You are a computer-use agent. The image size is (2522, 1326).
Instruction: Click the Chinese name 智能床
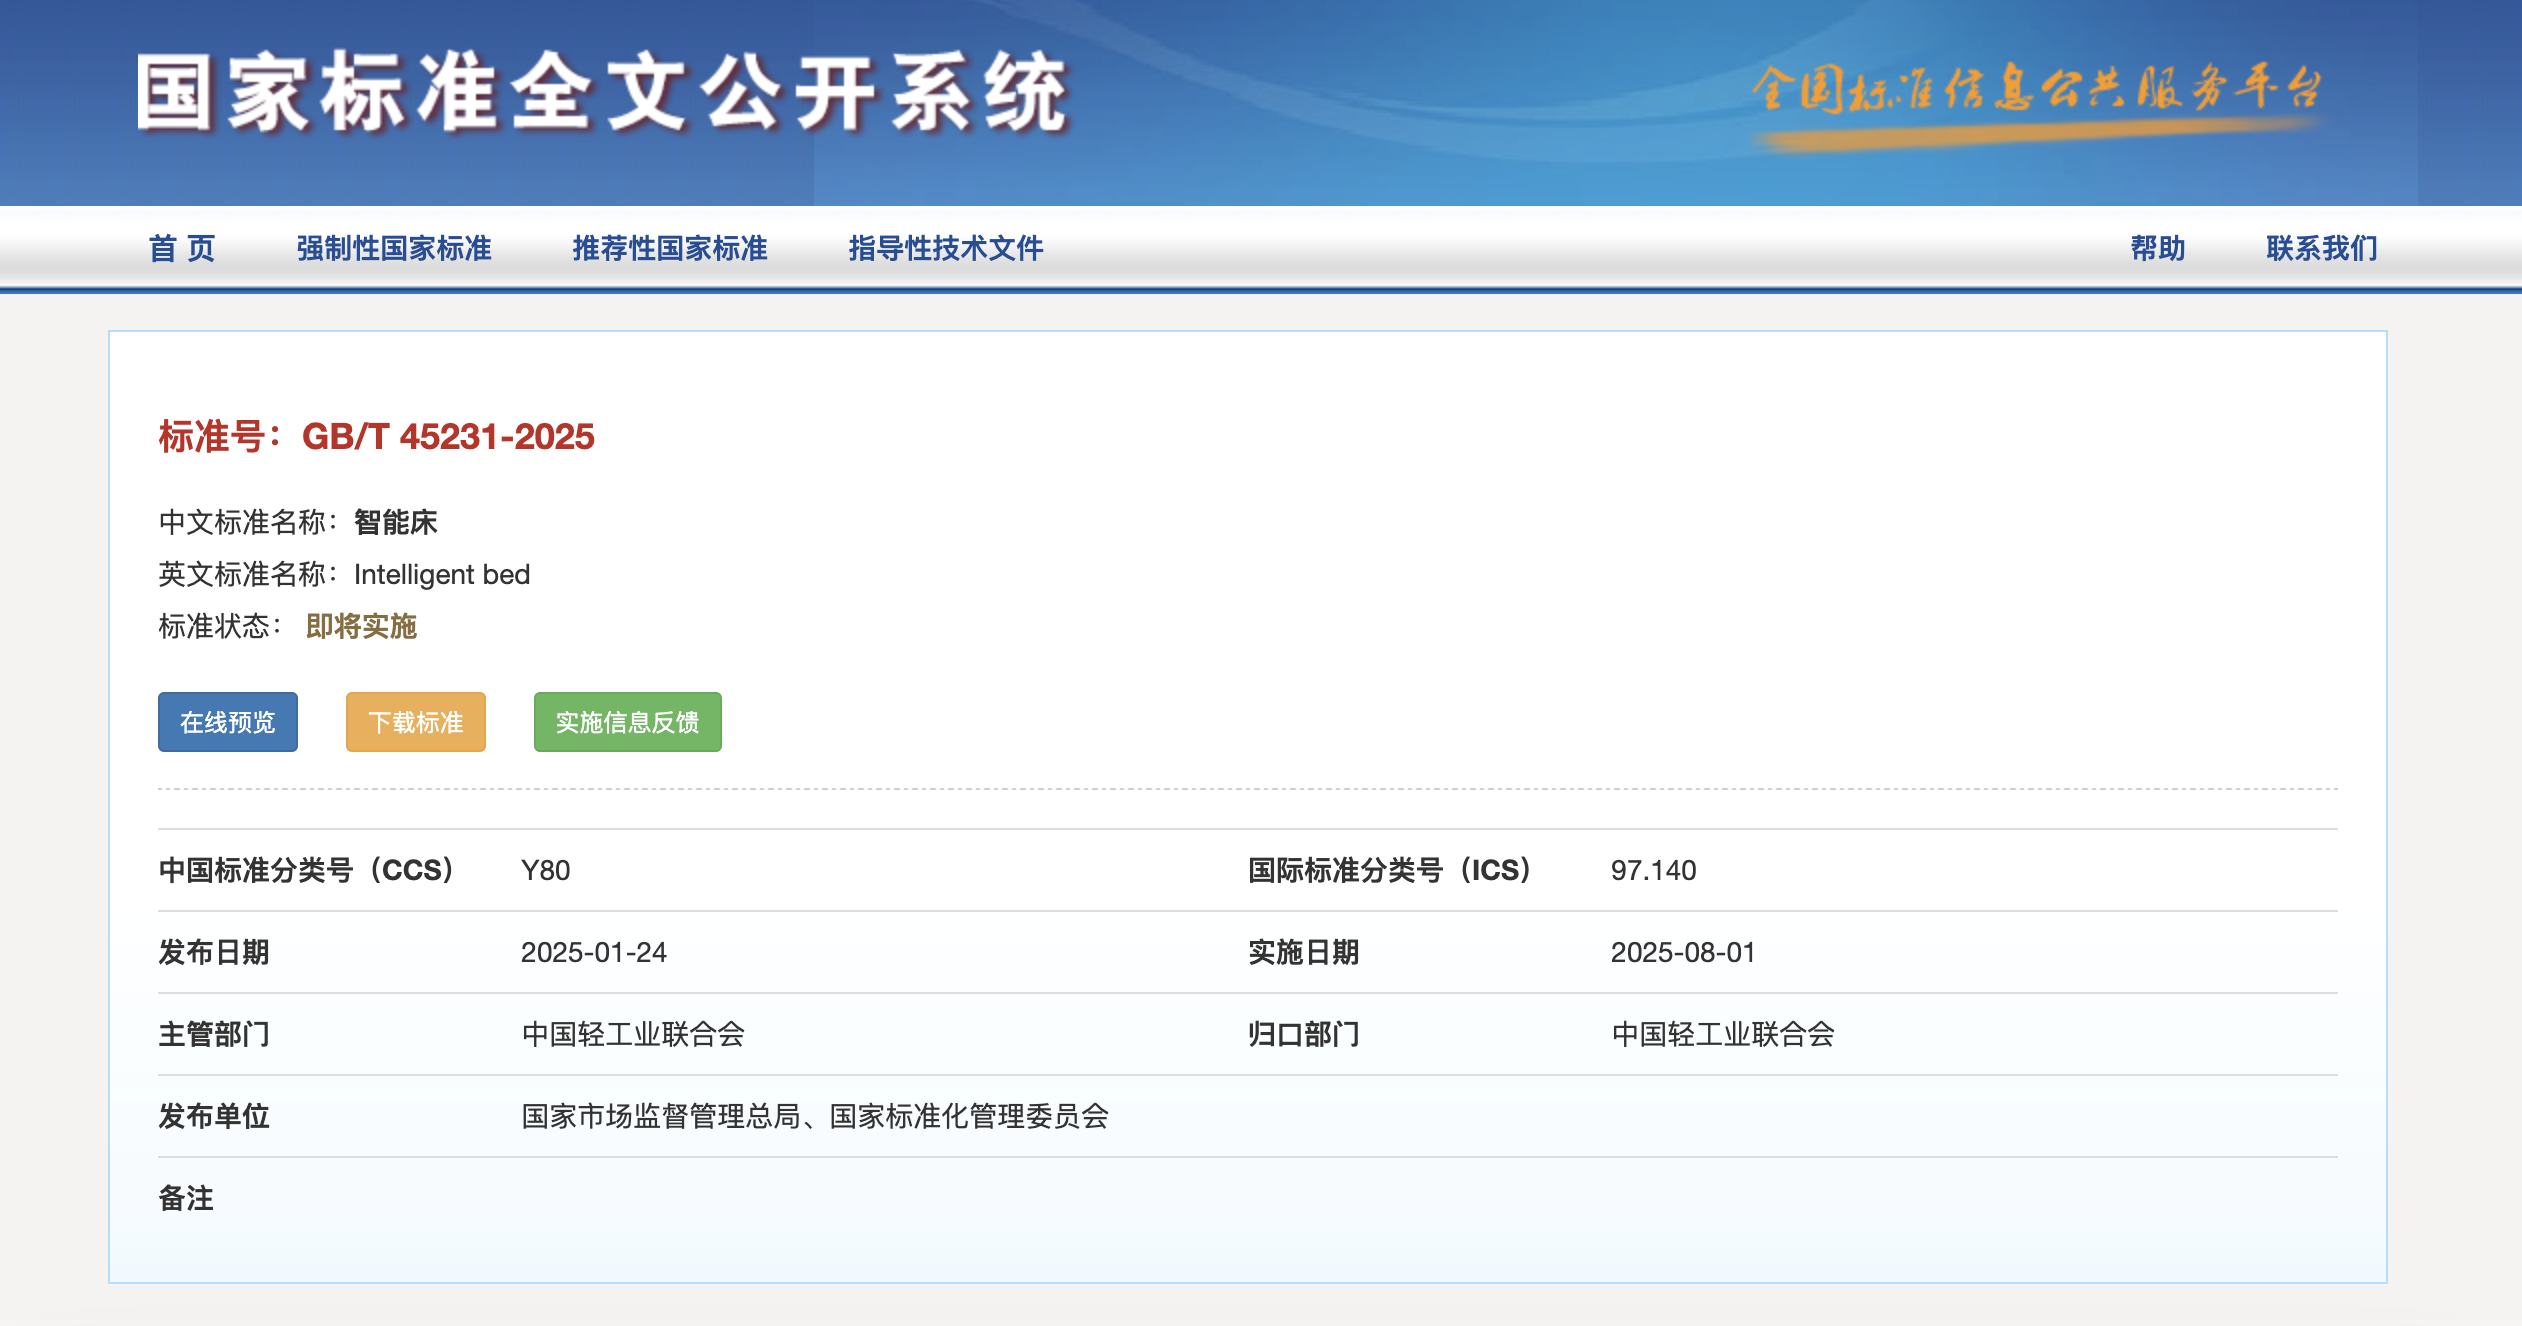coord(396,522)
